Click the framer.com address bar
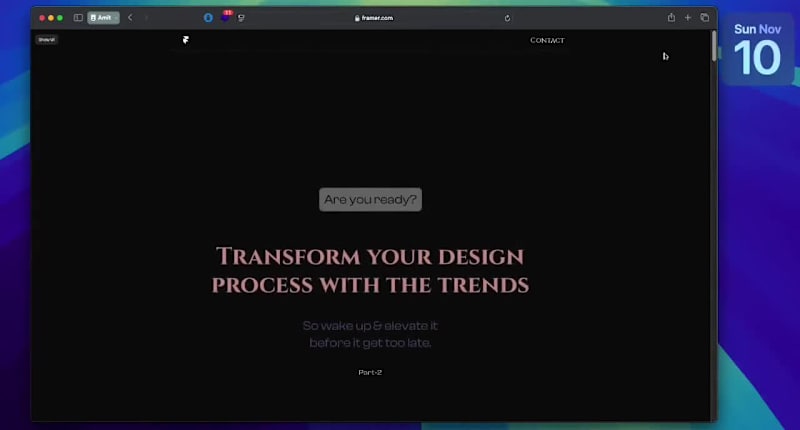 [374, 18]
